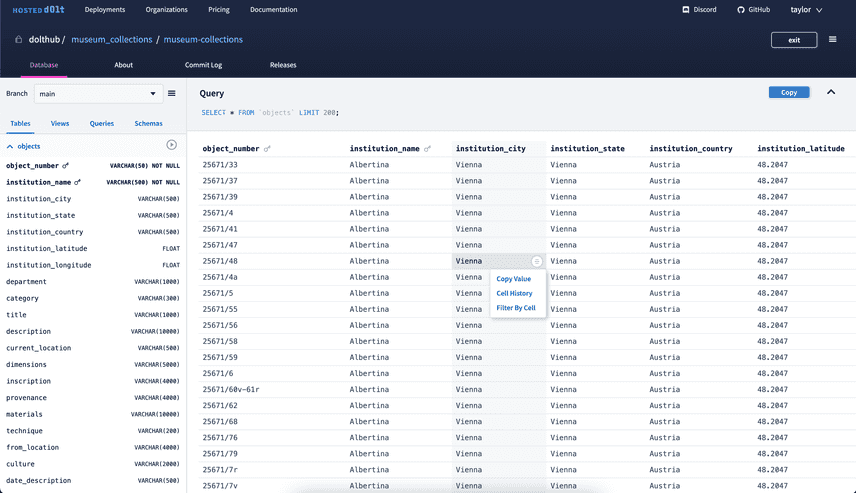Screen dimensions: 856x493
Task: Click the exit button
Action: click(x=794, y=40)
